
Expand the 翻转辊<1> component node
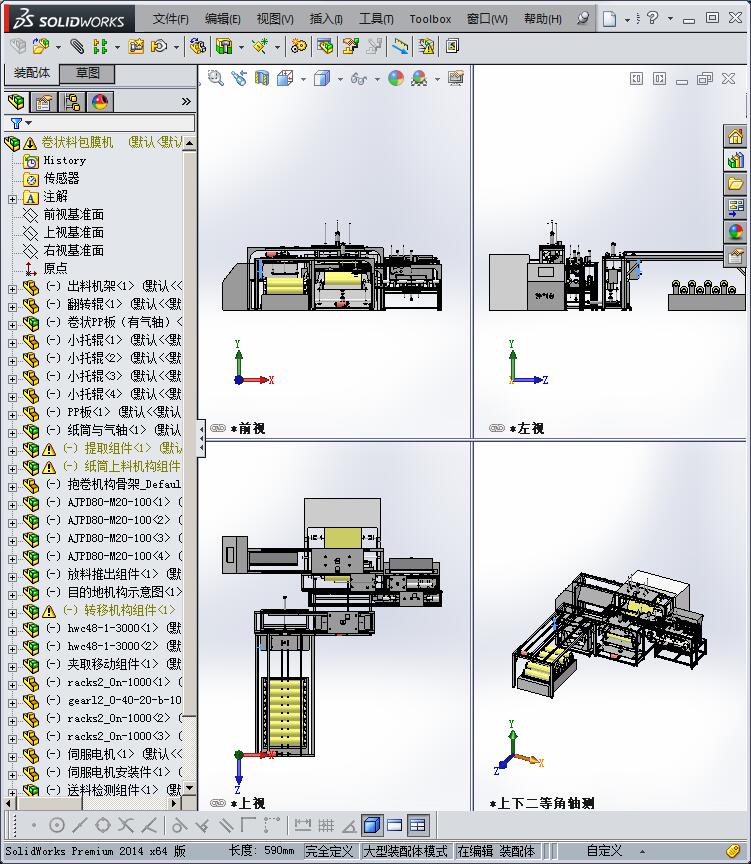click(12, 307)
